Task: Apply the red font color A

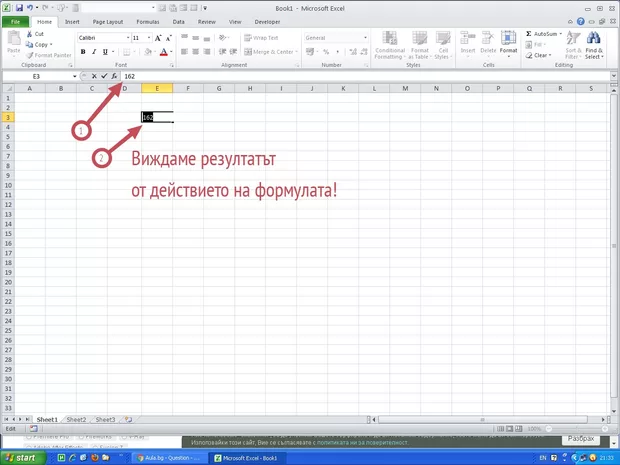Action: point(164,52)
